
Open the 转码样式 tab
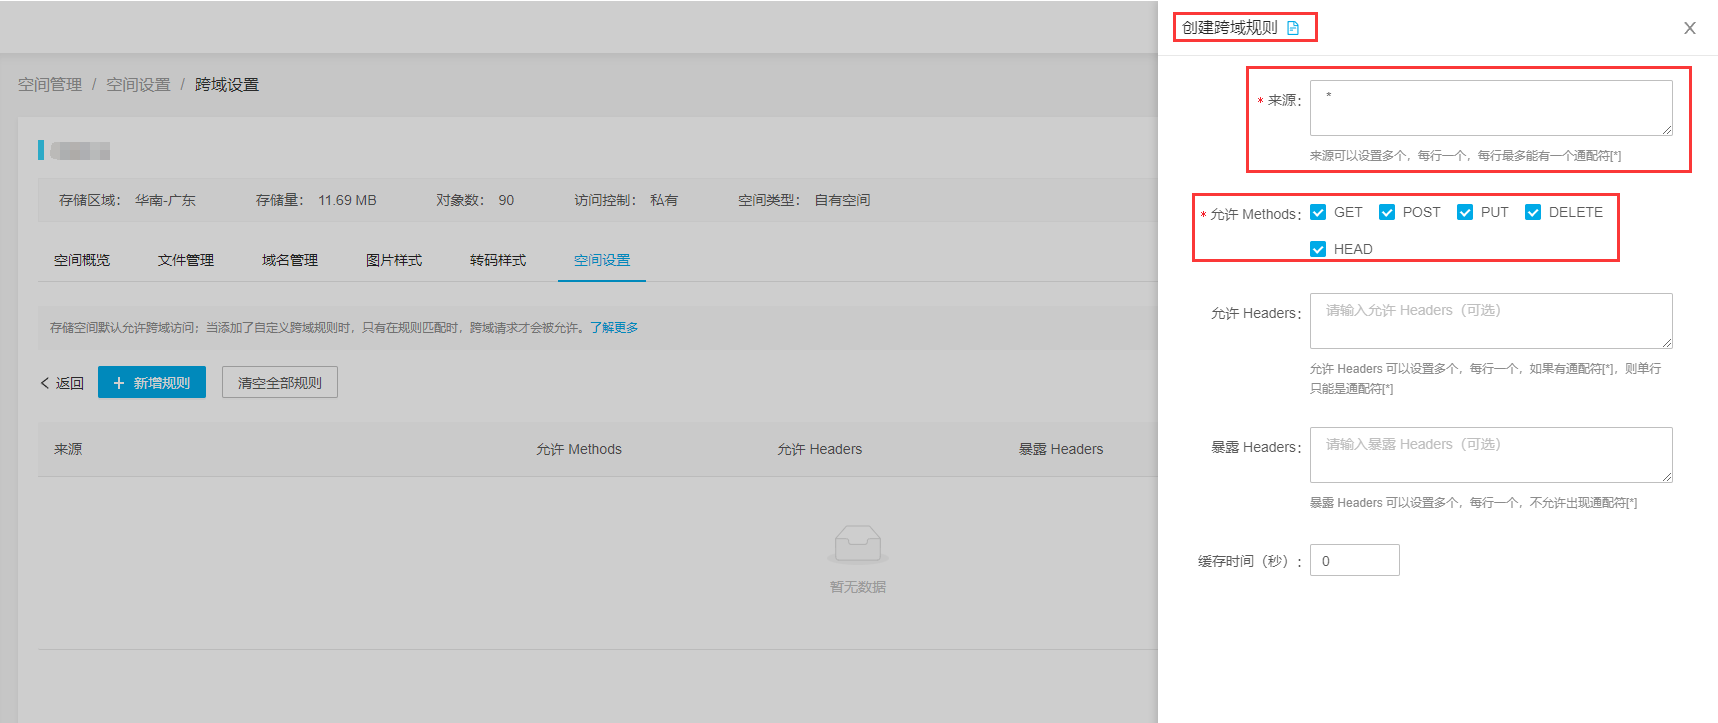click(498, 260)
